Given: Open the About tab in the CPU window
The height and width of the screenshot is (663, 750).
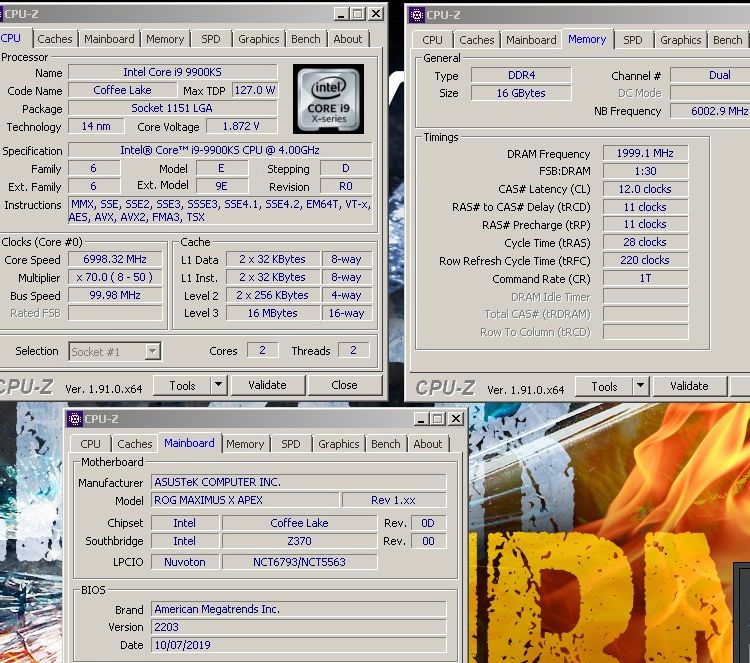Looking at the screenshot, I should pos(348,39).
